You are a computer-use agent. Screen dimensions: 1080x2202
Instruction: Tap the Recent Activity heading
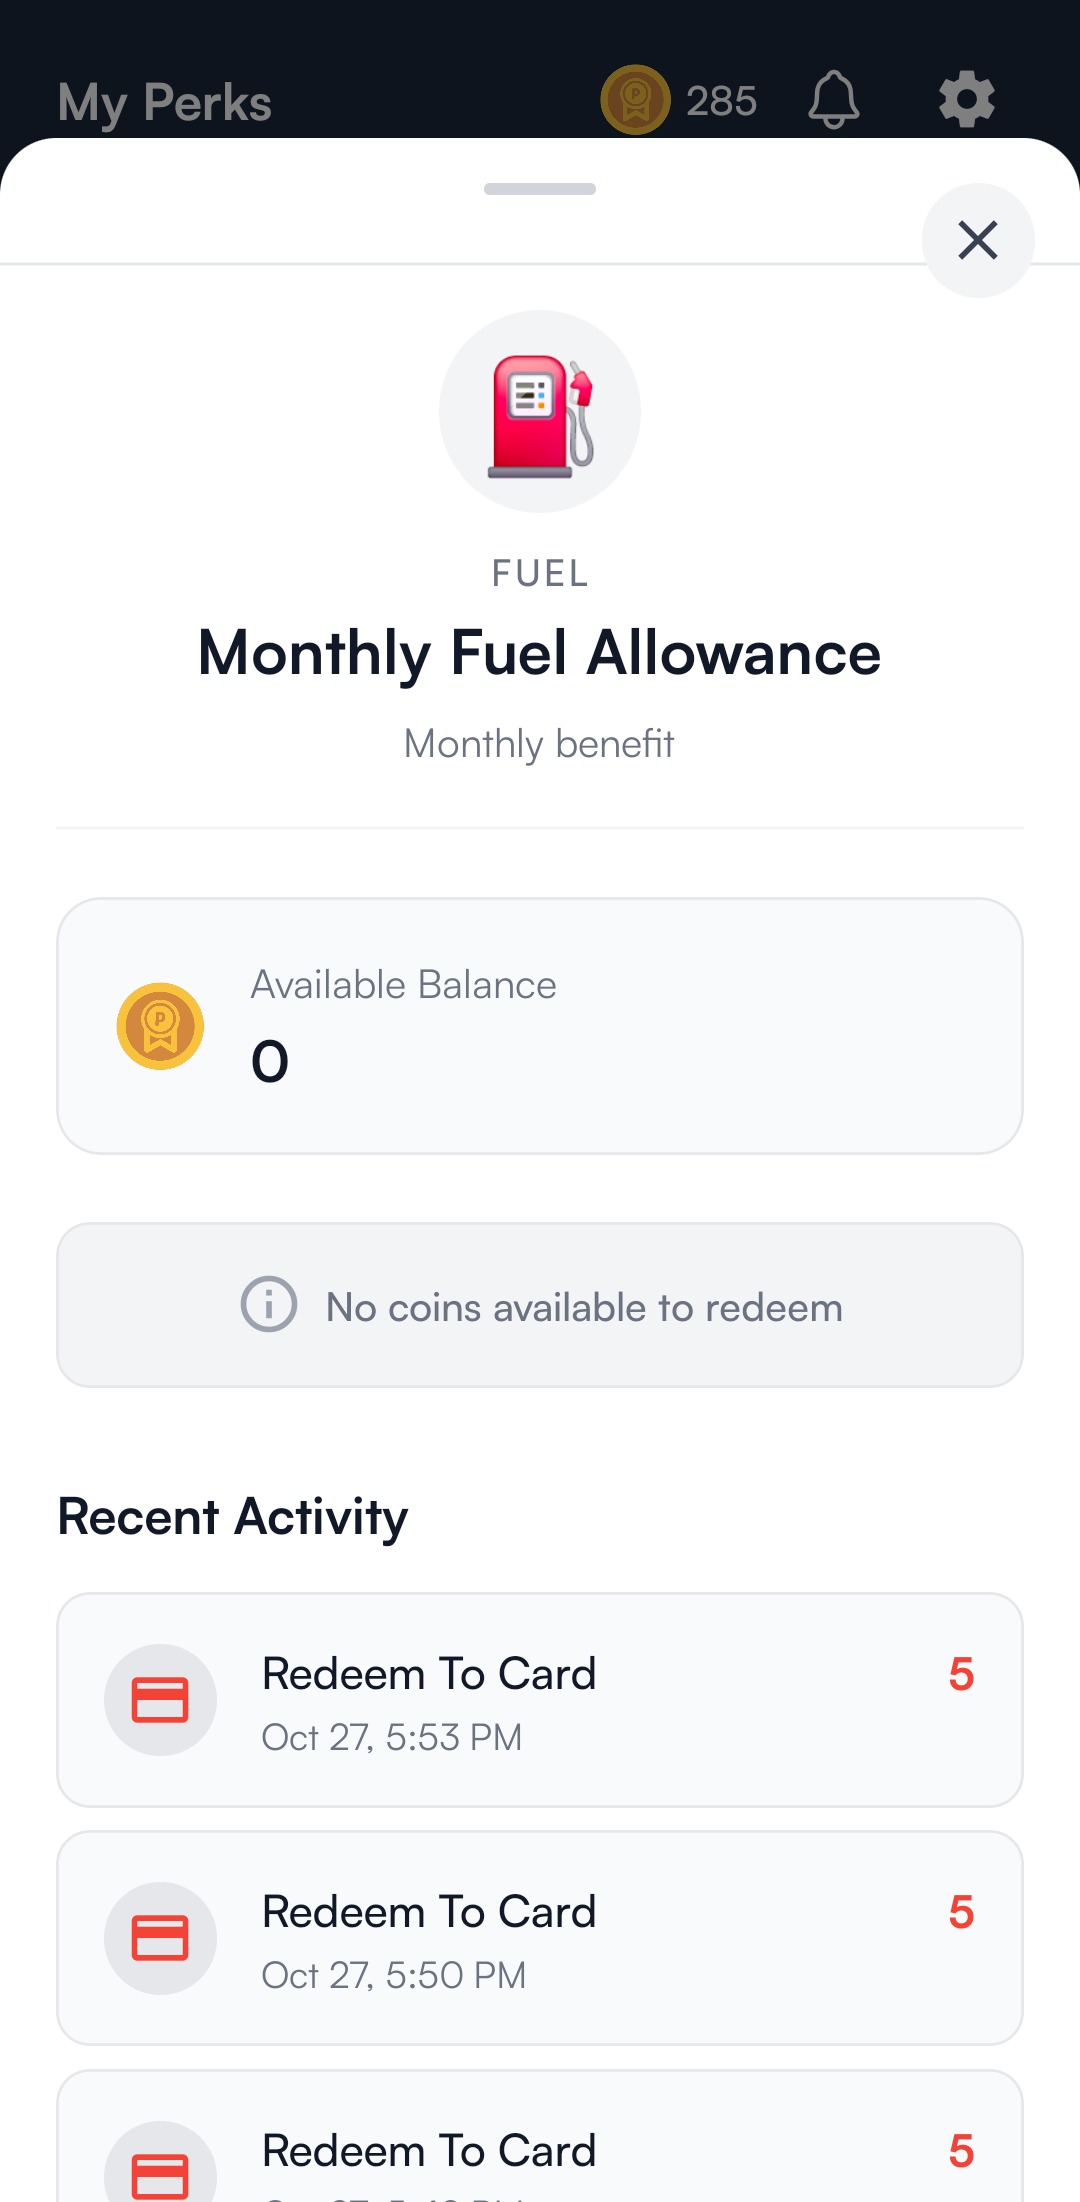point(233,1517)
